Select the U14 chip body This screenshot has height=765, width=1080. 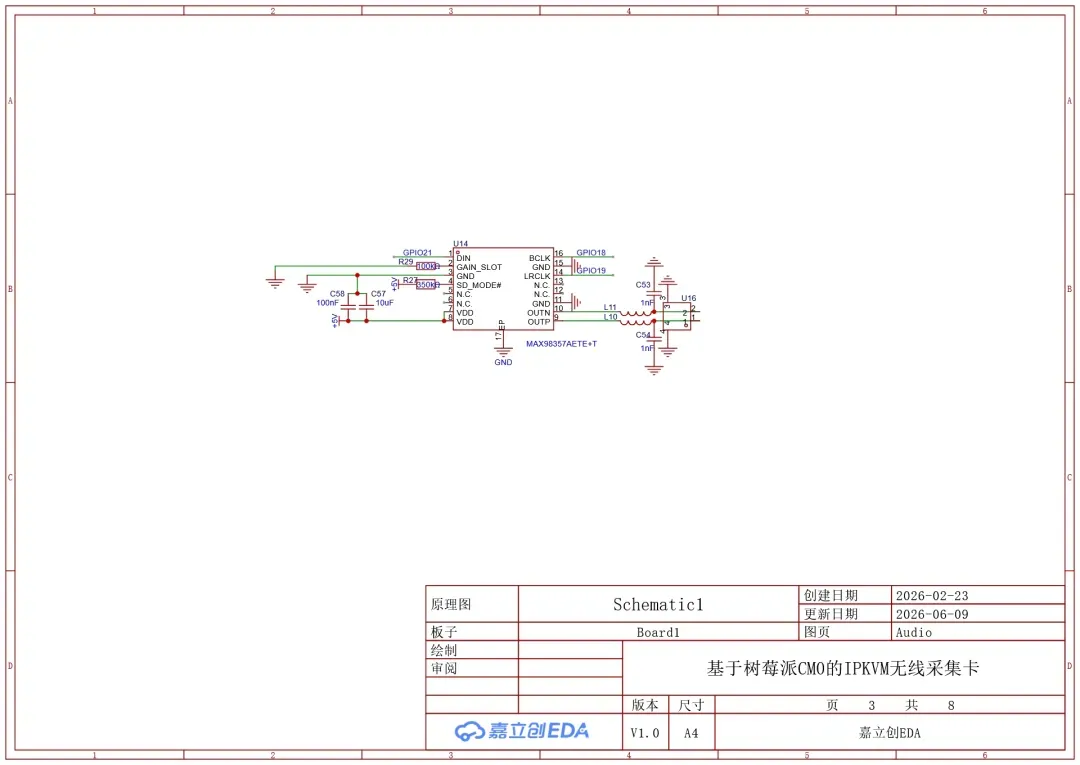(503, 289)
